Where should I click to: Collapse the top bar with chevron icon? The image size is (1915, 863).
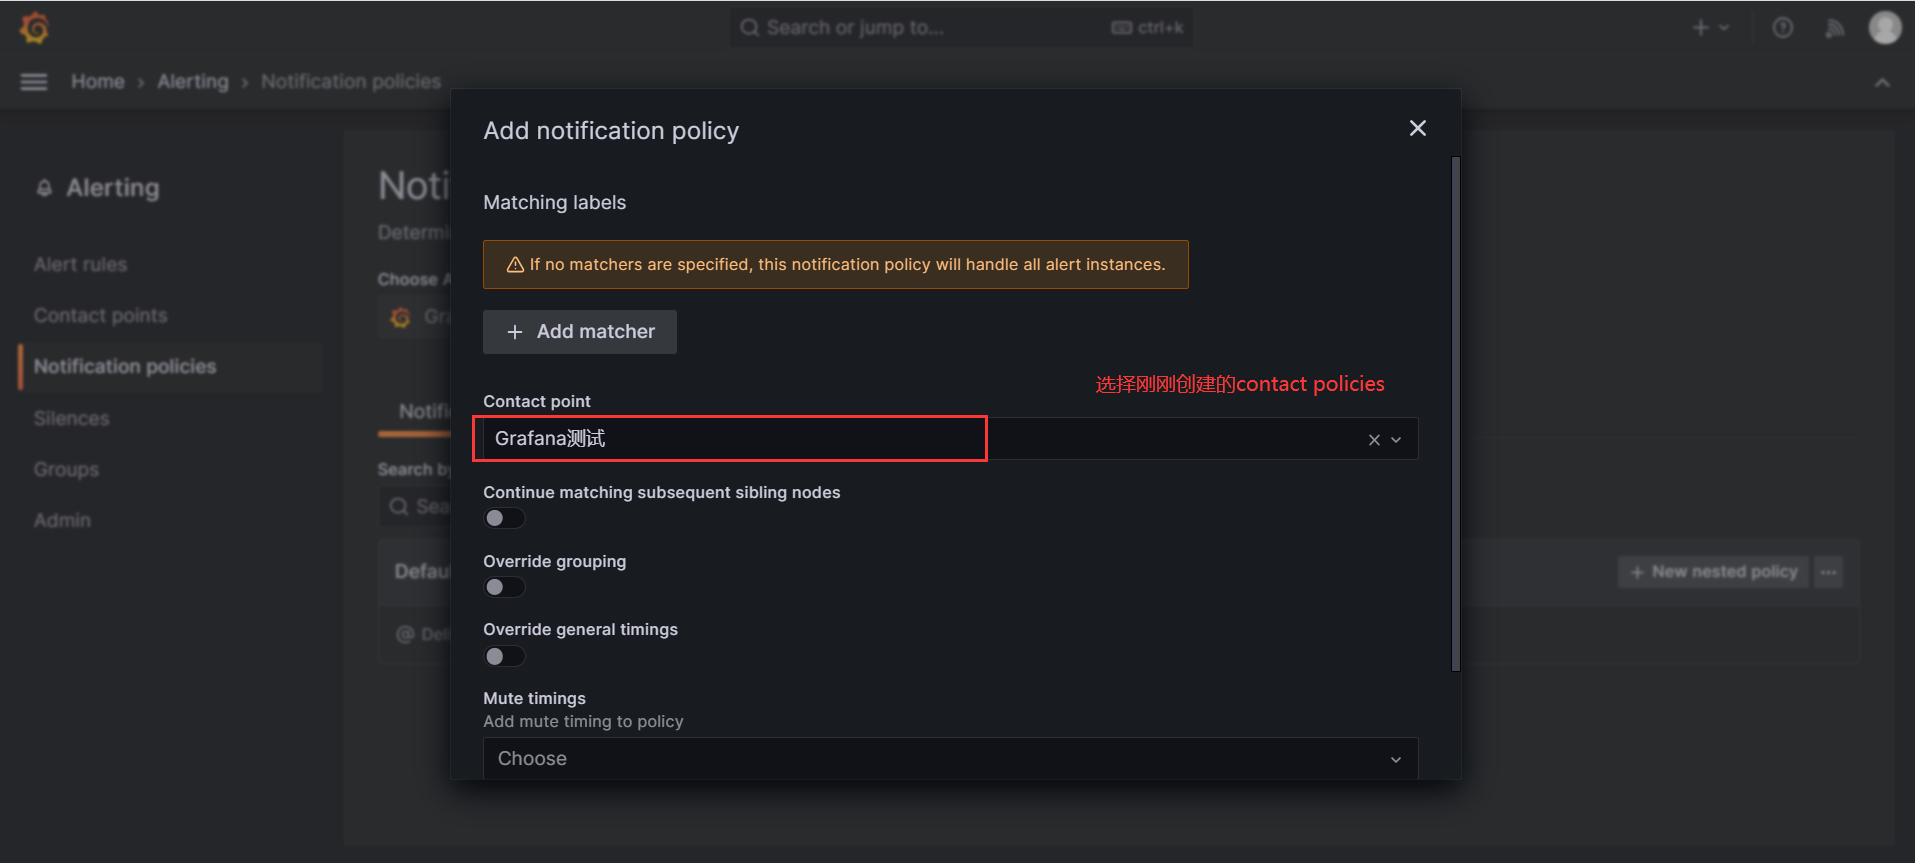click(x=1882, y=83)
